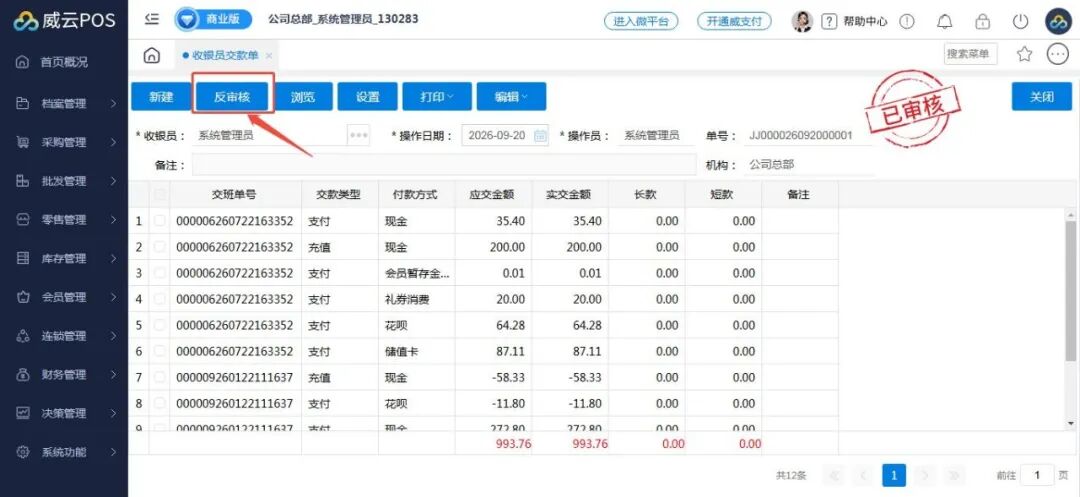
Task: Open 决策管理 menu item
Action: tap(64, 413)
